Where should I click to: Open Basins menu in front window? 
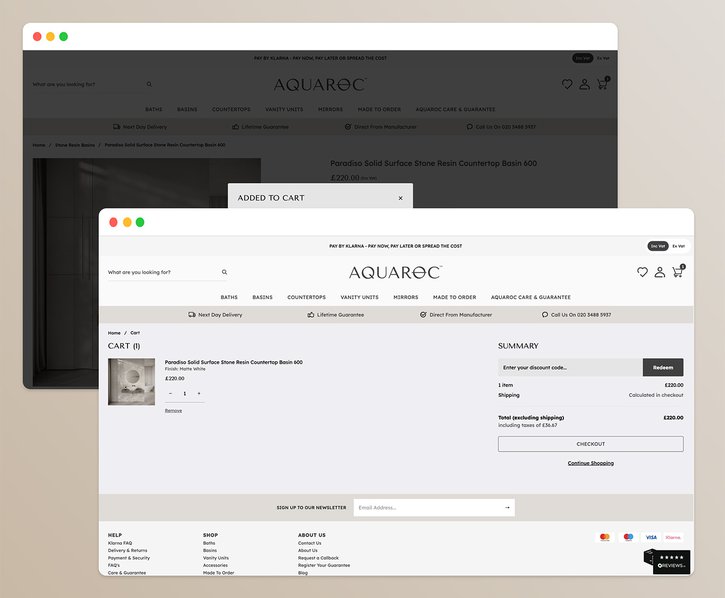coord(263,297)
